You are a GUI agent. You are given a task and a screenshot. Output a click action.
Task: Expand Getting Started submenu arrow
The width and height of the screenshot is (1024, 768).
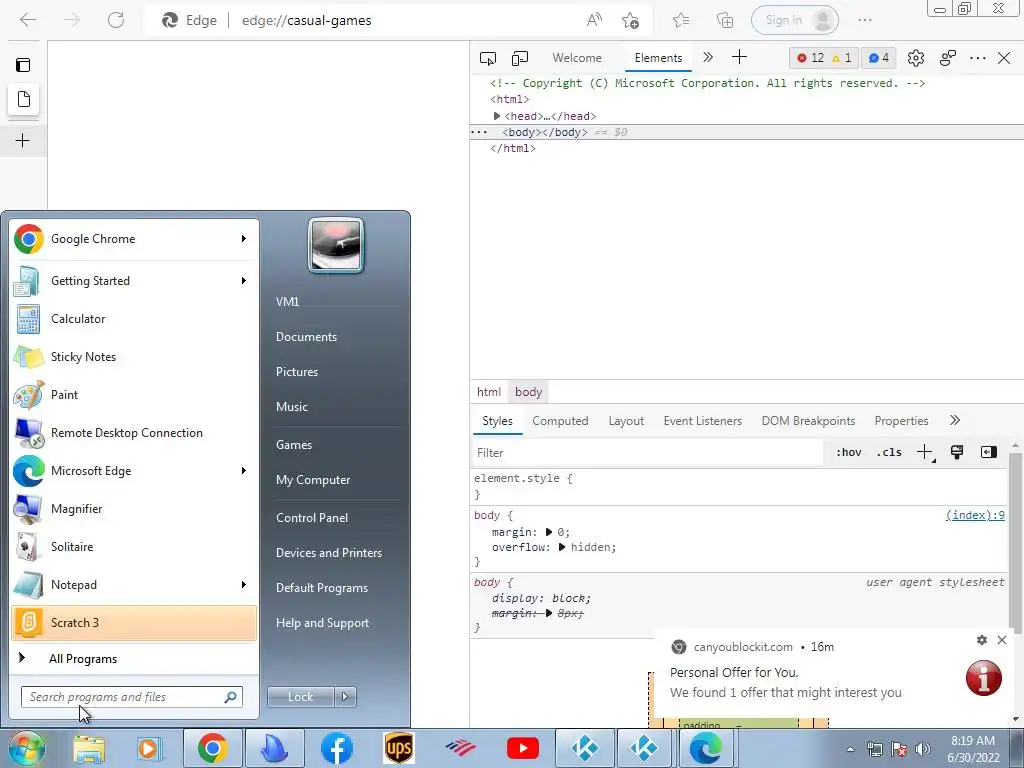(244, 281)
